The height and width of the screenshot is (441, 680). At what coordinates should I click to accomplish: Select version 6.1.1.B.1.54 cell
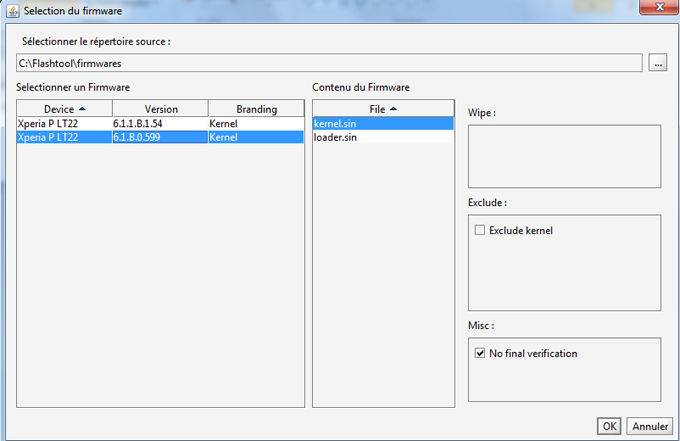pyautogui.click(x=160, y=124)
